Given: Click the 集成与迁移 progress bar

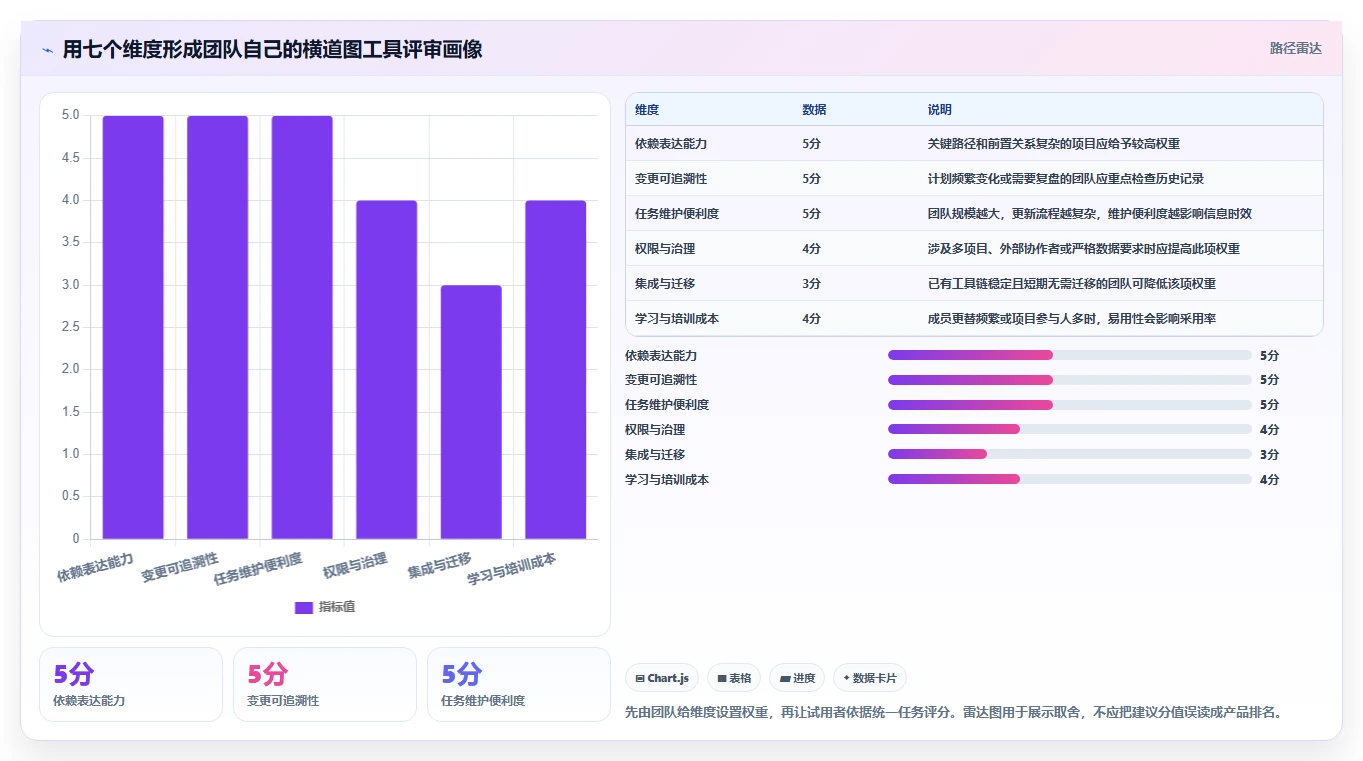Looking at the screenshot, I should (1070, 455).
